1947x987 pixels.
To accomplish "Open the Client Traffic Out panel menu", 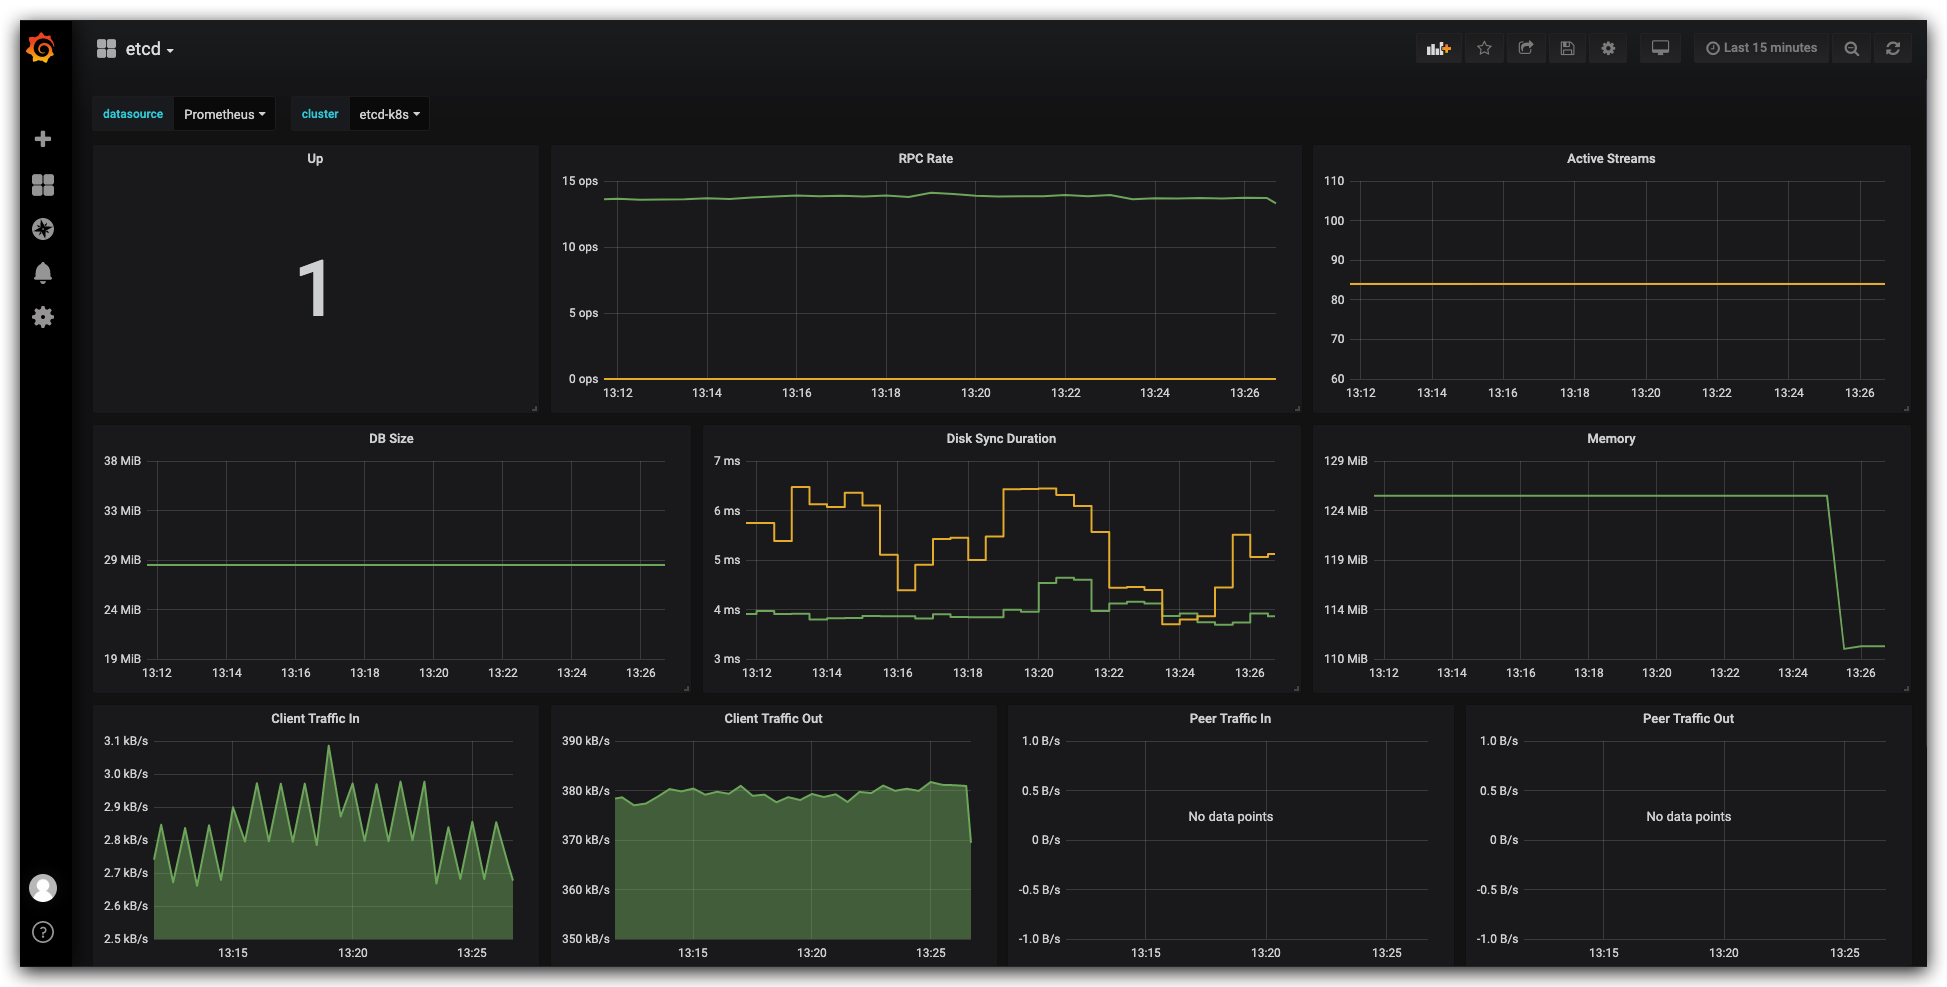I will tap(773, 718).
